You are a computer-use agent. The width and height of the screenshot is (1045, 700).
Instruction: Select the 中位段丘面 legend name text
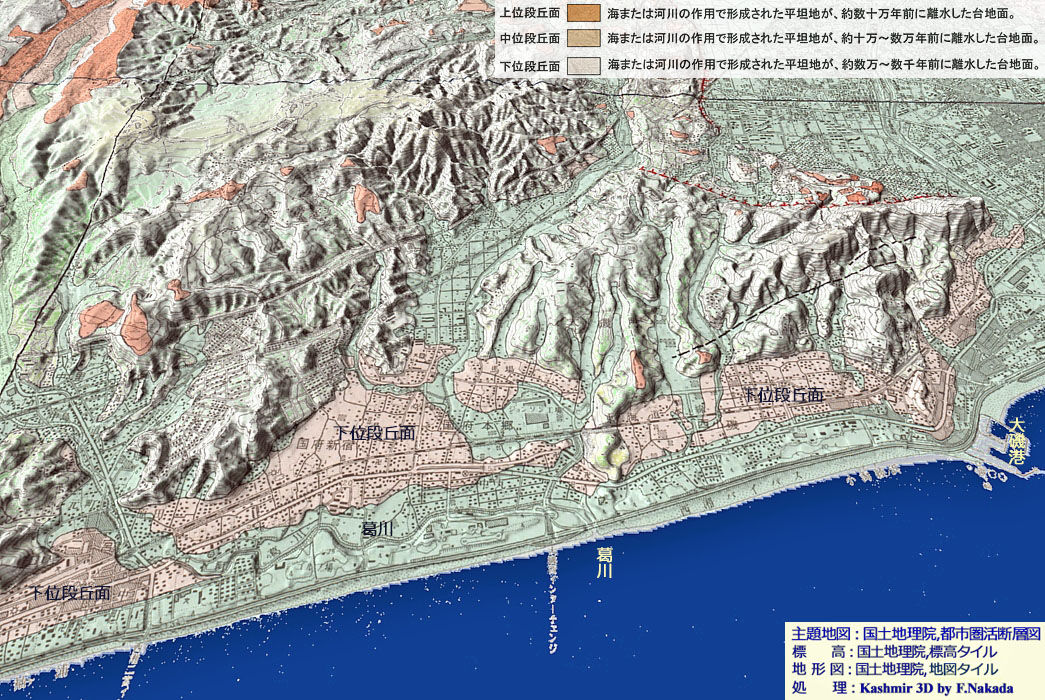[x=529, y=40]
